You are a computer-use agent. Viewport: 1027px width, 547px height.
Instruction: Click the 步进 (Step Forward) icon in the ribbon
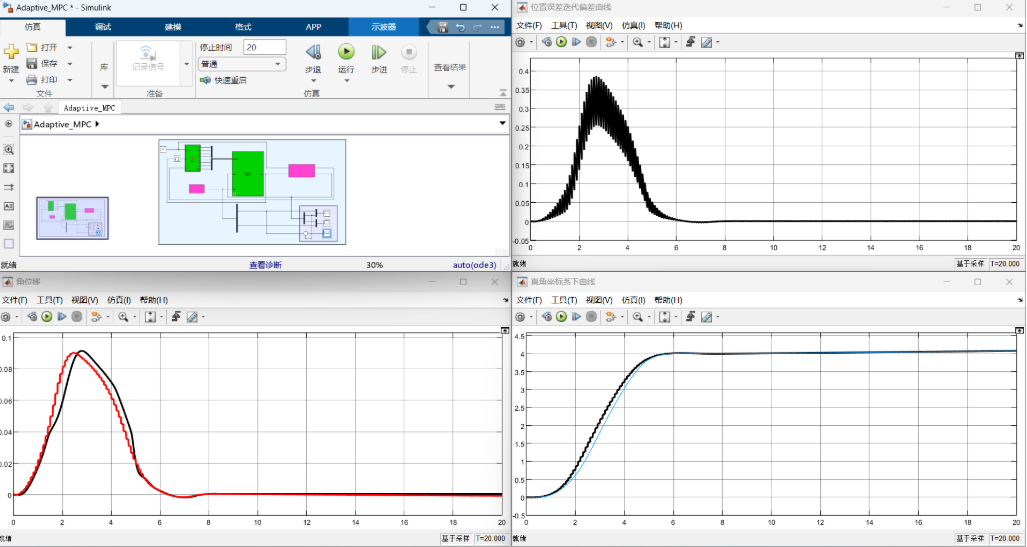(379, 52)
